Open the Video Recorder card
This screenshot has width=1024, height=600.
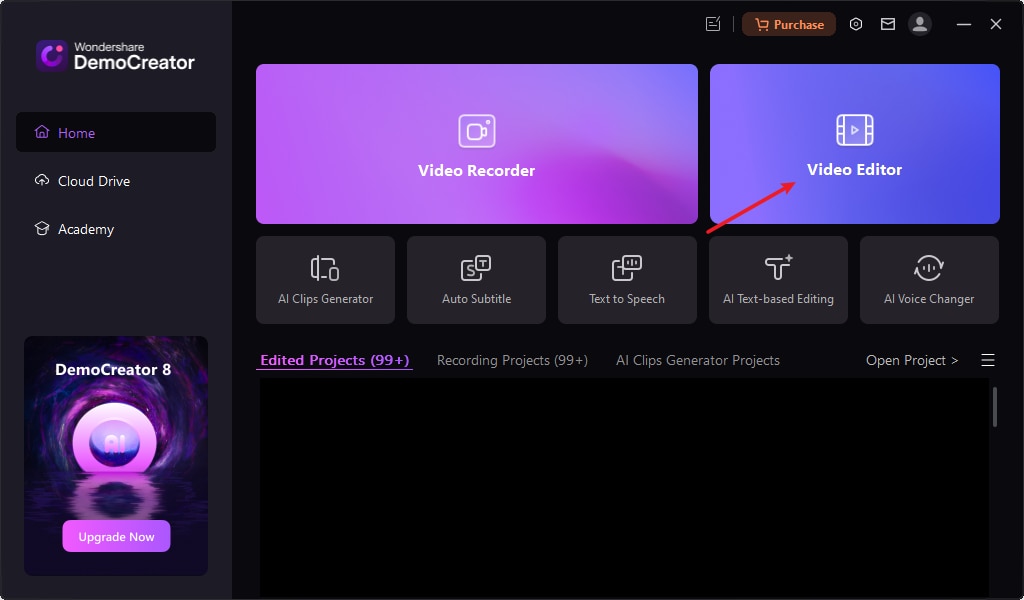(477, 144)
